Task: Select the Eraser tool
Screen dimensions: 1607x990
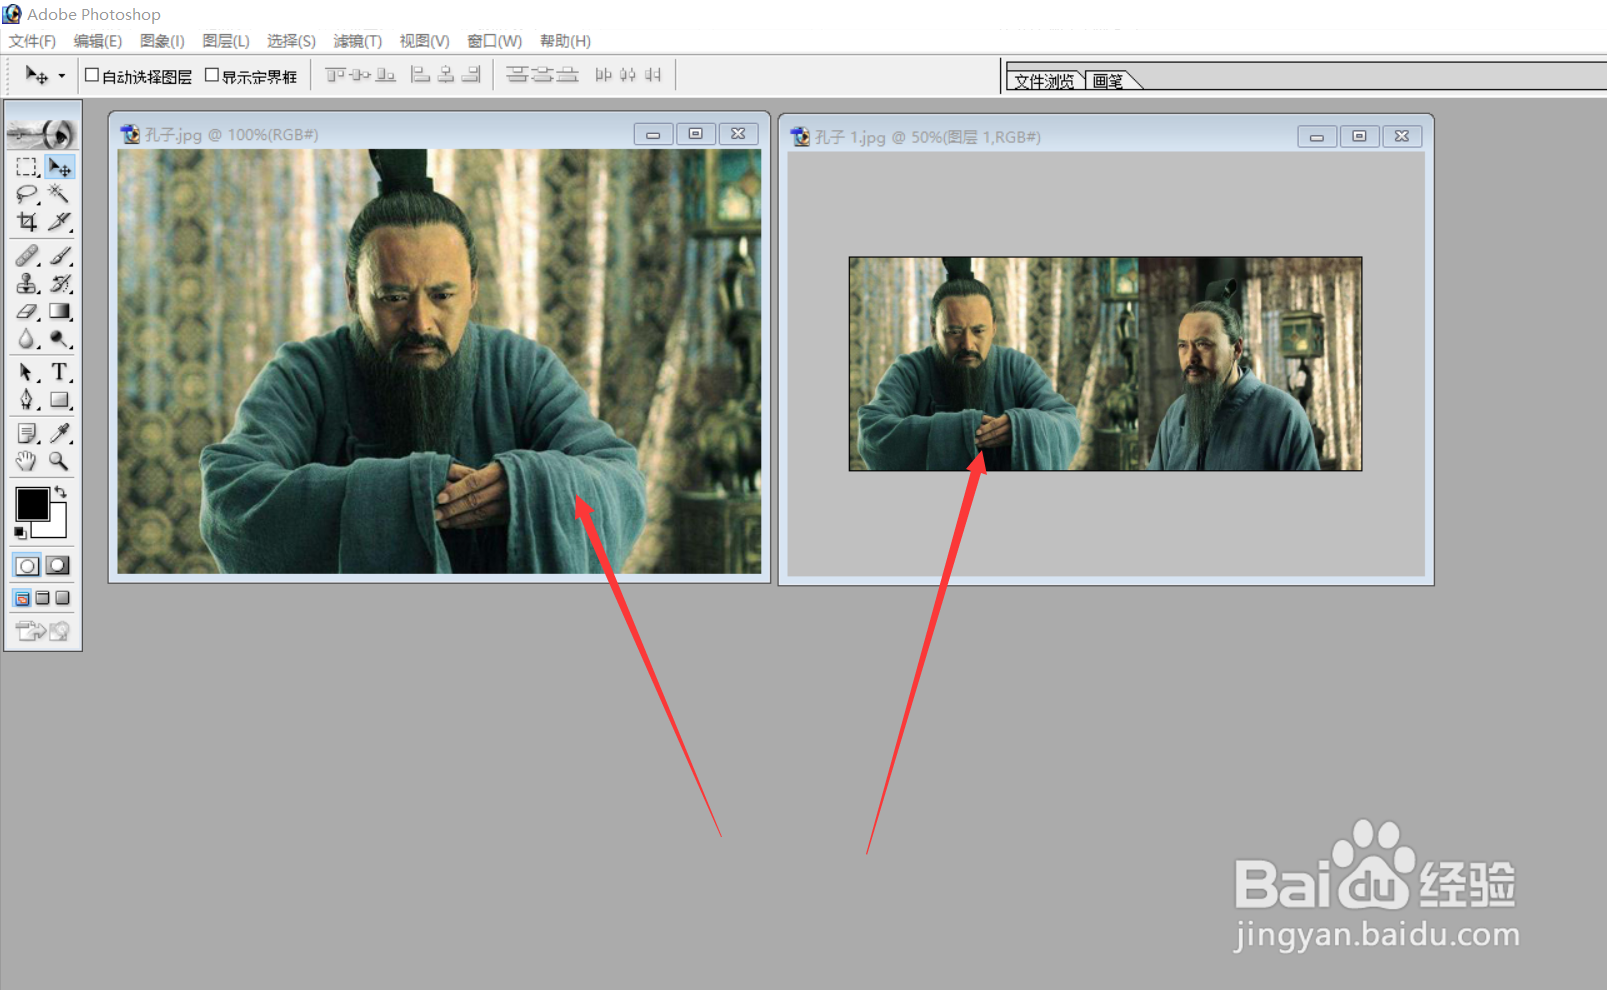Action: [x=27, y=312]
